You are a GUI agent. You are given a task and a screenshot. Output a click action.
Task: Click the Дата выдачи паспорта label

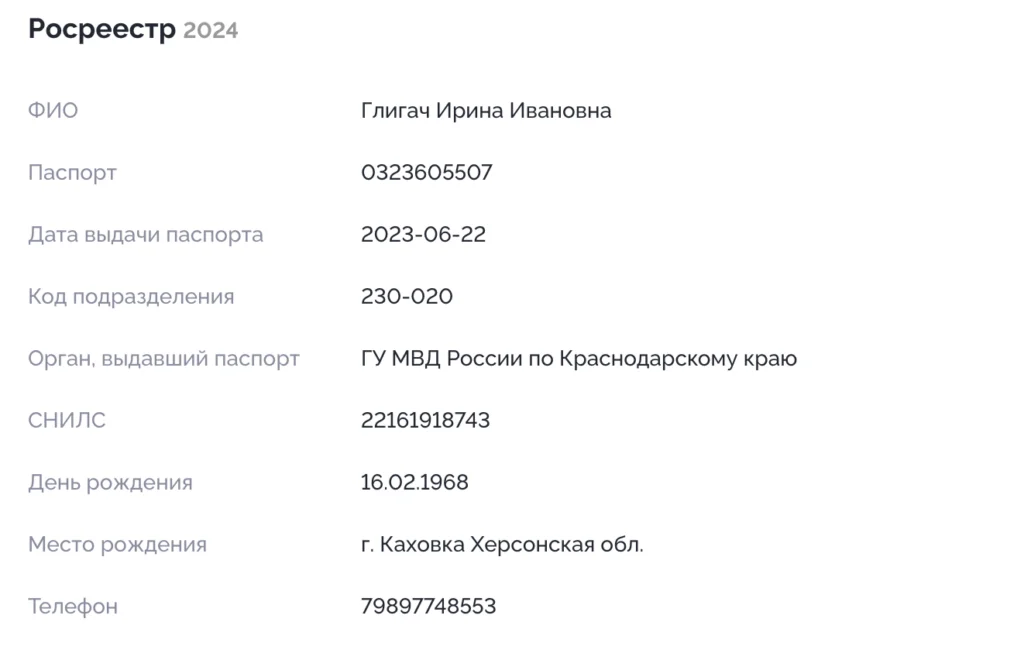tap(146, 235)
